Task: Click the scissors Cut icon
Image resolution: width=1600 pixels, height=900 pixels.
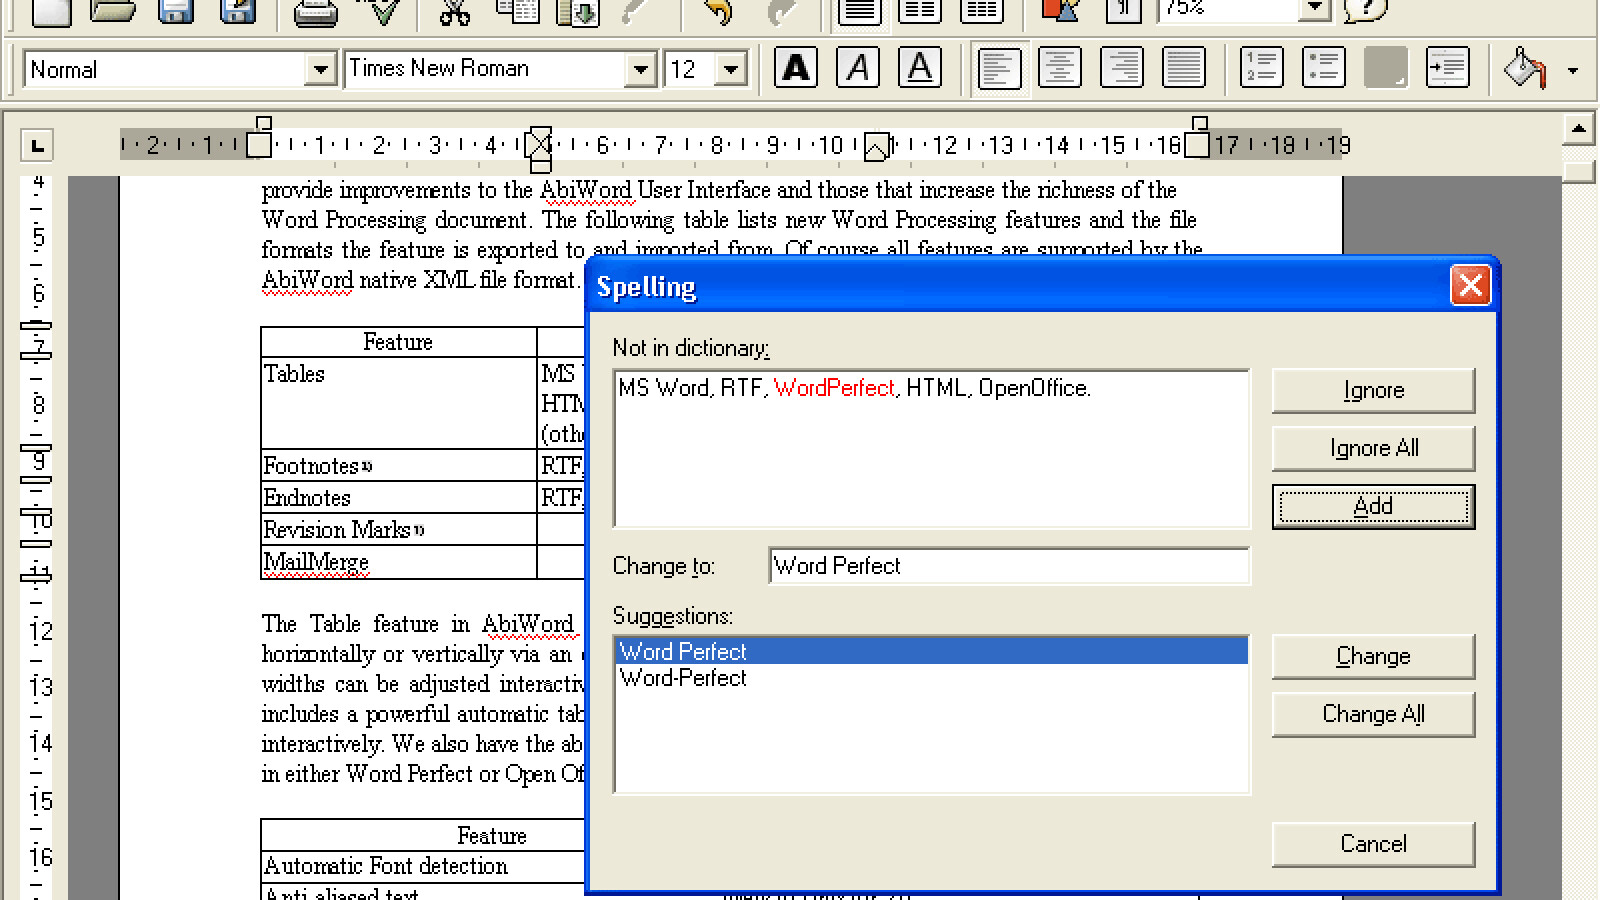Action: (454, 12)
